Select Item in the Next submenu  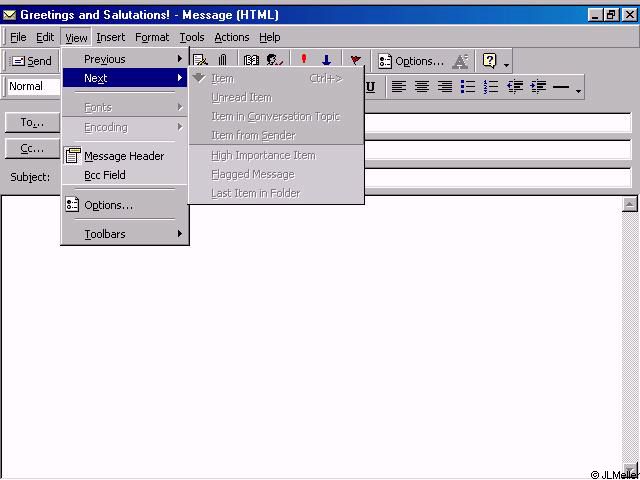276,78
